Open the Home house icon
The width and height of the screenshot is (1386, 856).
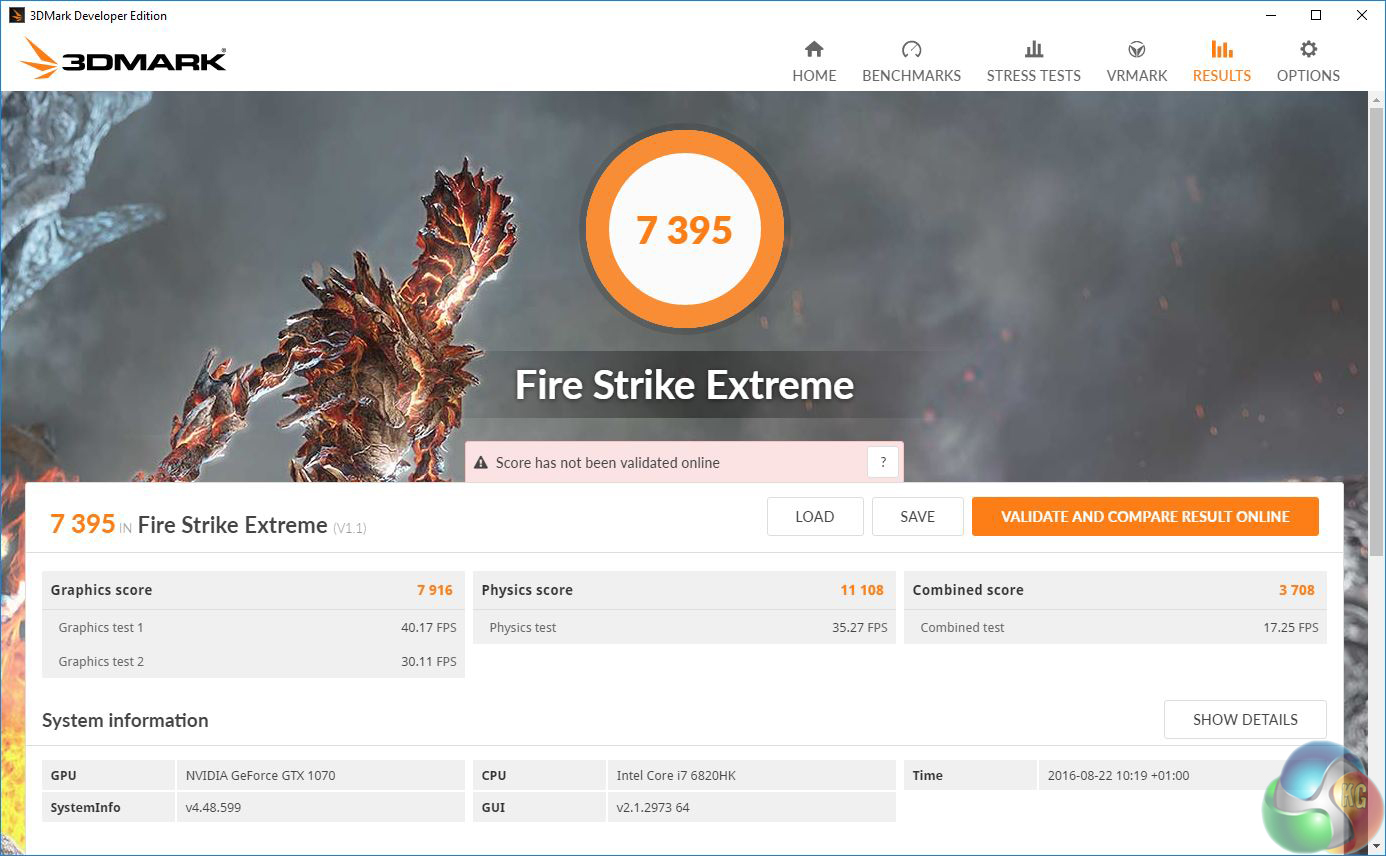tap(814, 49)
